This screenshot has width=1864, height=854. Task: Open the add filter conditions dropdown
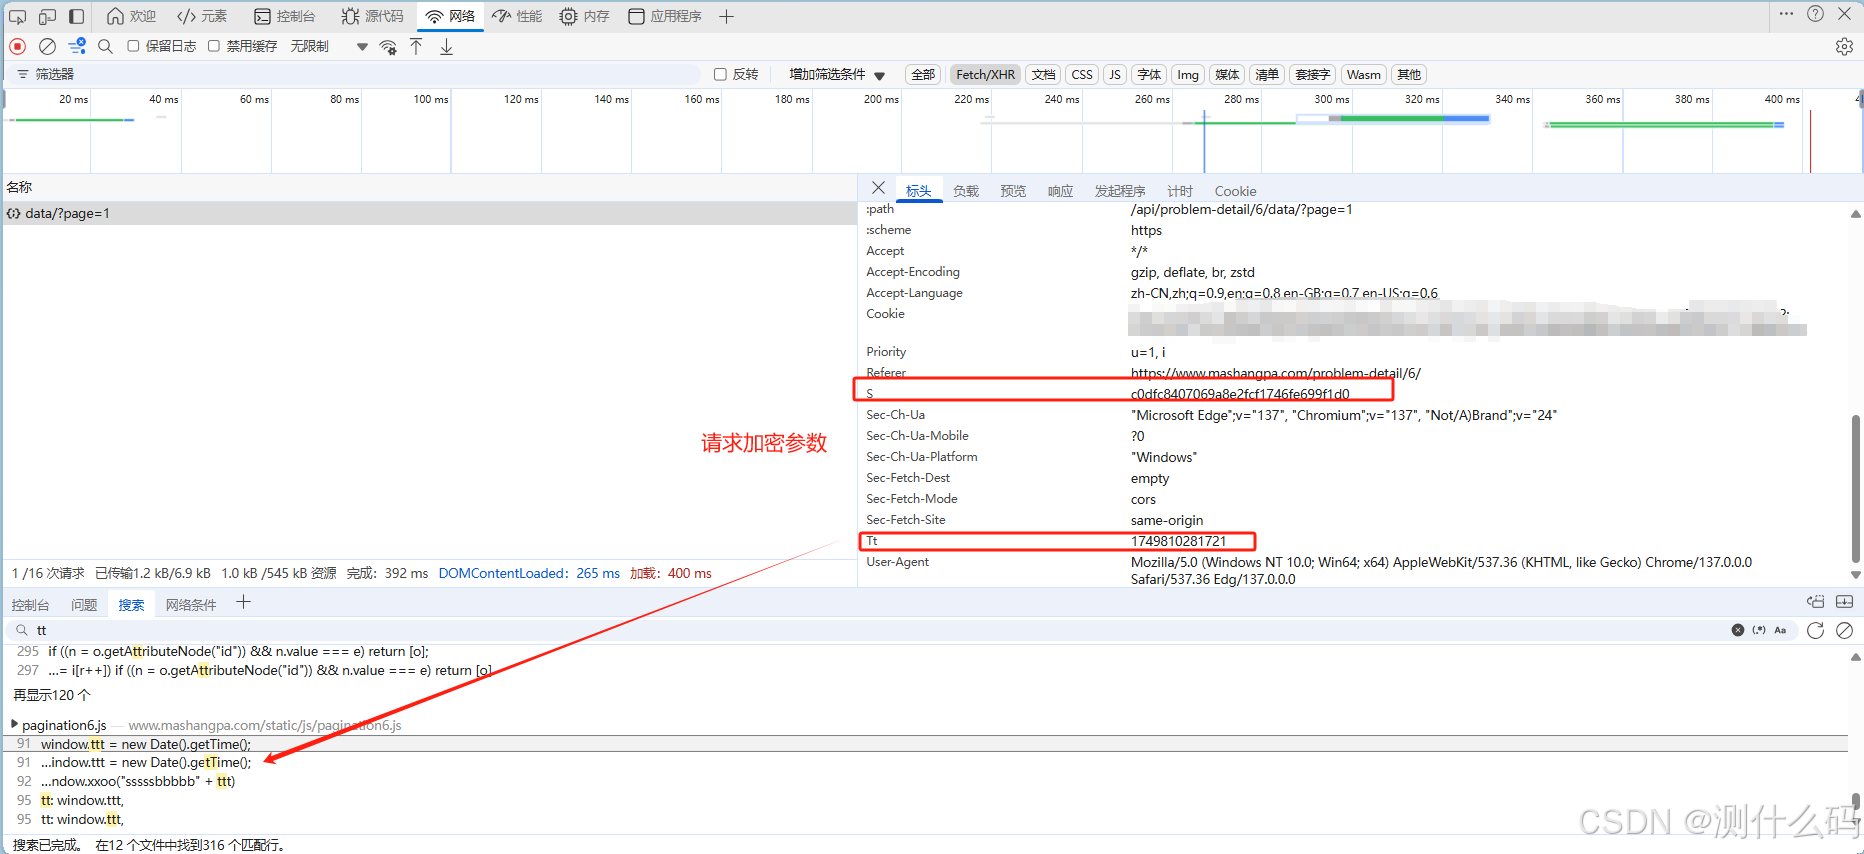tap(837, 74)
